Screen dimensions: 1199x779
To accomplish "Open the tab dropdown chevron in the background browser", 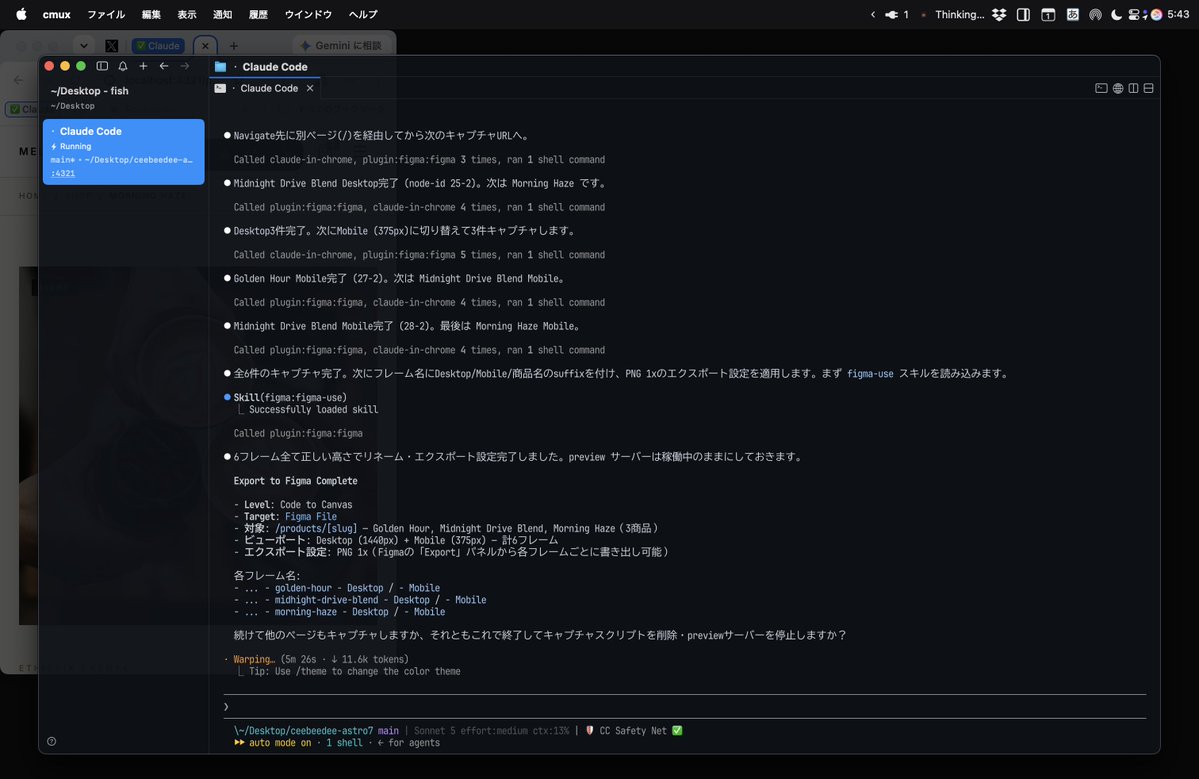I will (x=83, y=46).
